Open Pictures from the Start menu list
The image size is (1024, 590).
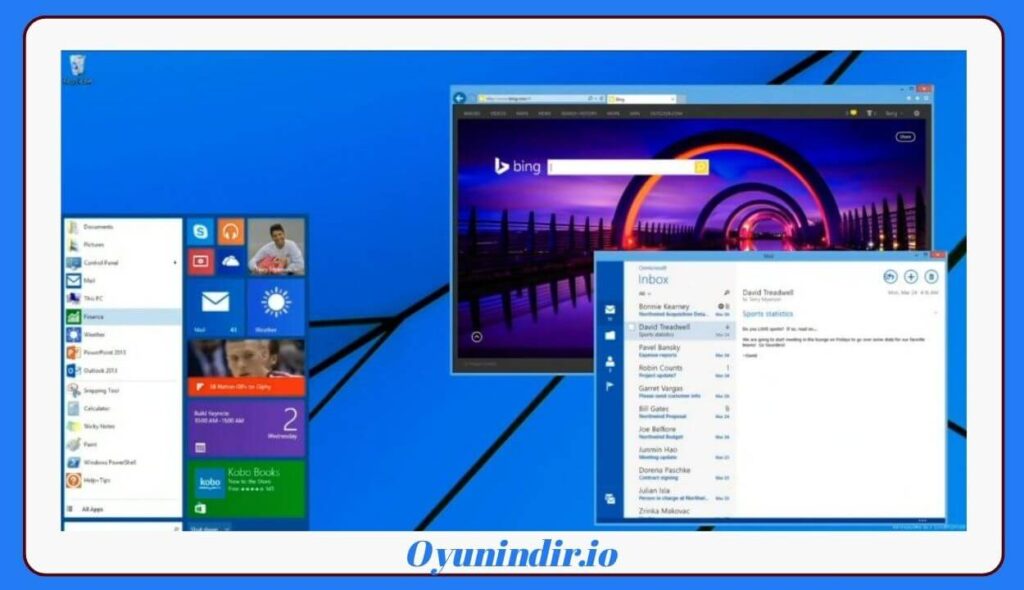[123, 244]
